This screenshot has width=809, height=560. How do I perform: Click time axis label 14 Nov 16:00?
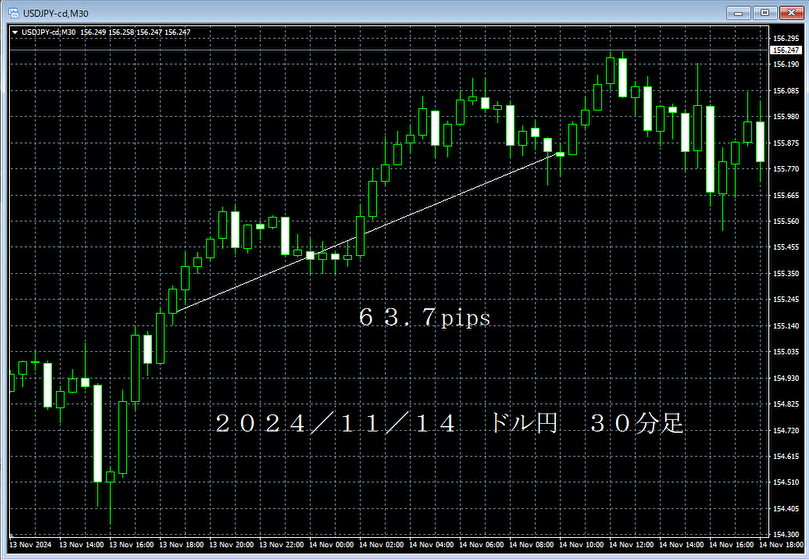click(x=732, y=545)
